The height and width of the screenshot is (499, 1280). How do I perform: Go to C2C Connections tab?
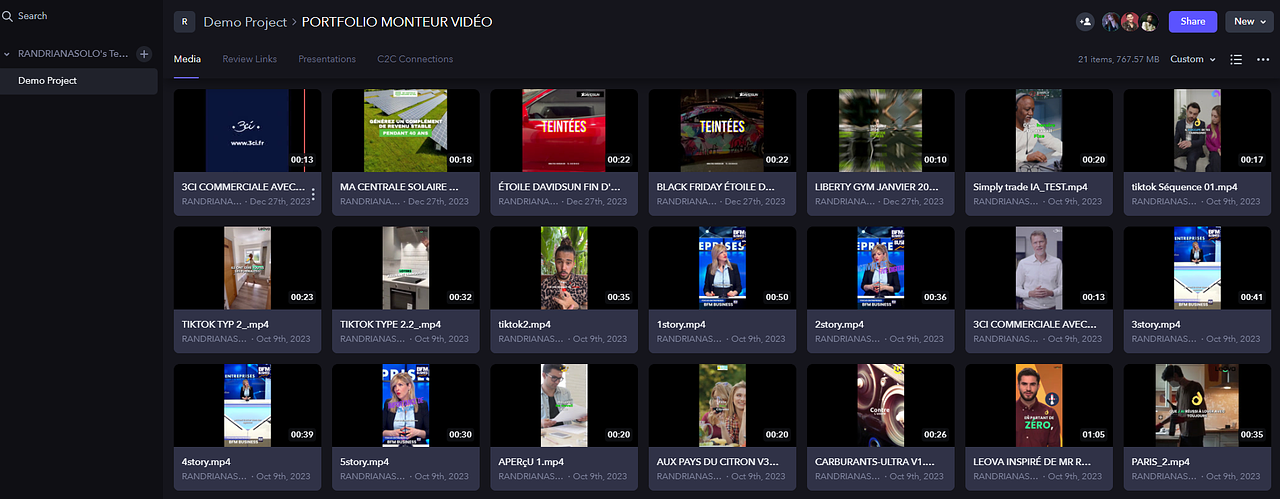point(415,59)
